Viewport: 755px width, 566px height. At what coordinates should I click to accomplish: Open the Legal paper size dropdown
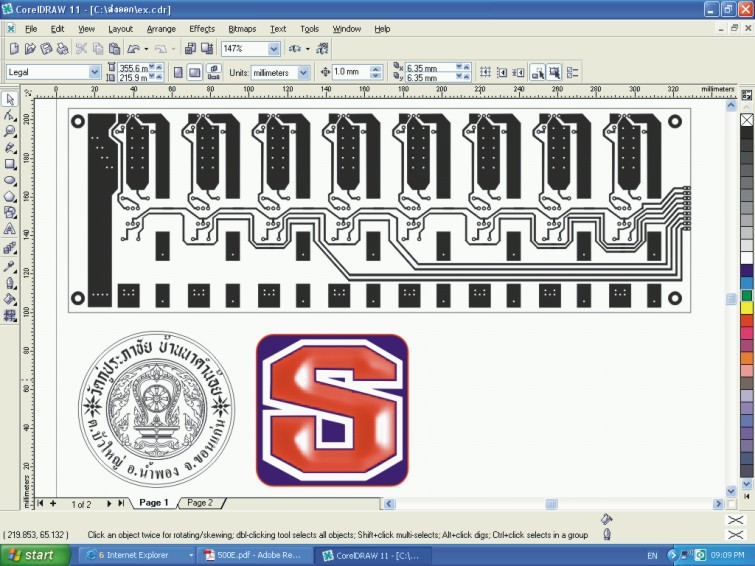click(x=94, y=72)
